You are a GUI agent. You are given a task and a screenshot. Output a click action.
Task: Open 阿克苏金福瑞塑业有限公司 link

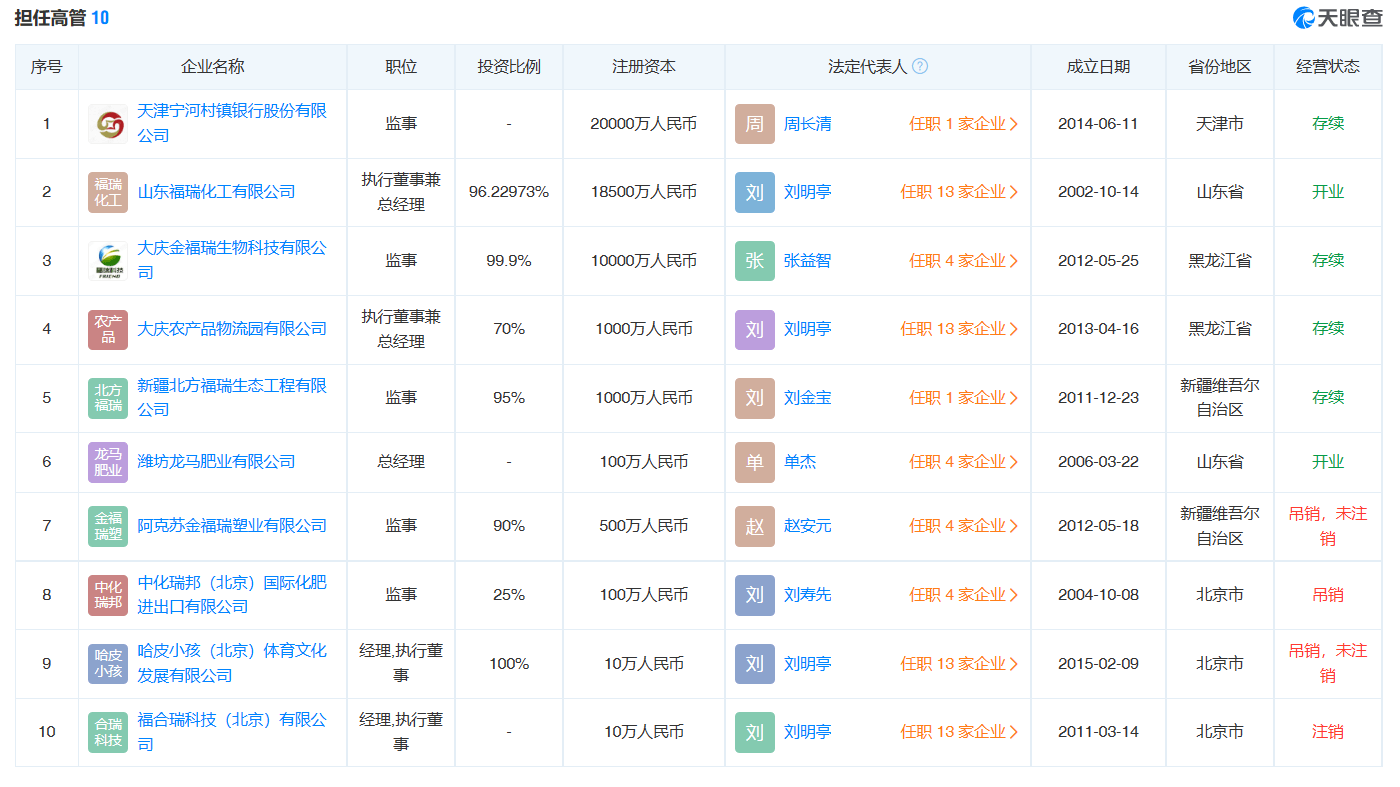click(x=232, y=526)
